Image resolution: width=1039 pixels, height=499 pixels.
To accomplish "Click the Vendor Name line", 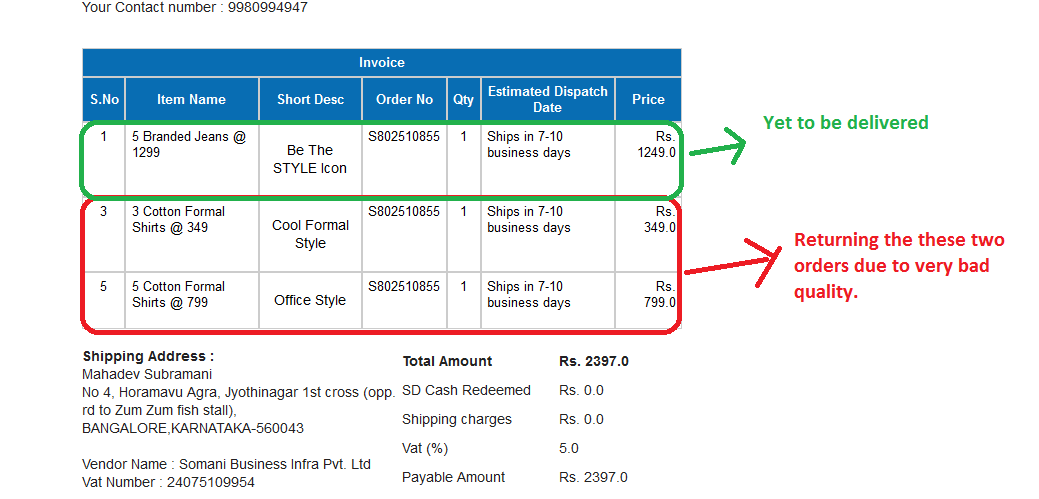I will (226, 464).
